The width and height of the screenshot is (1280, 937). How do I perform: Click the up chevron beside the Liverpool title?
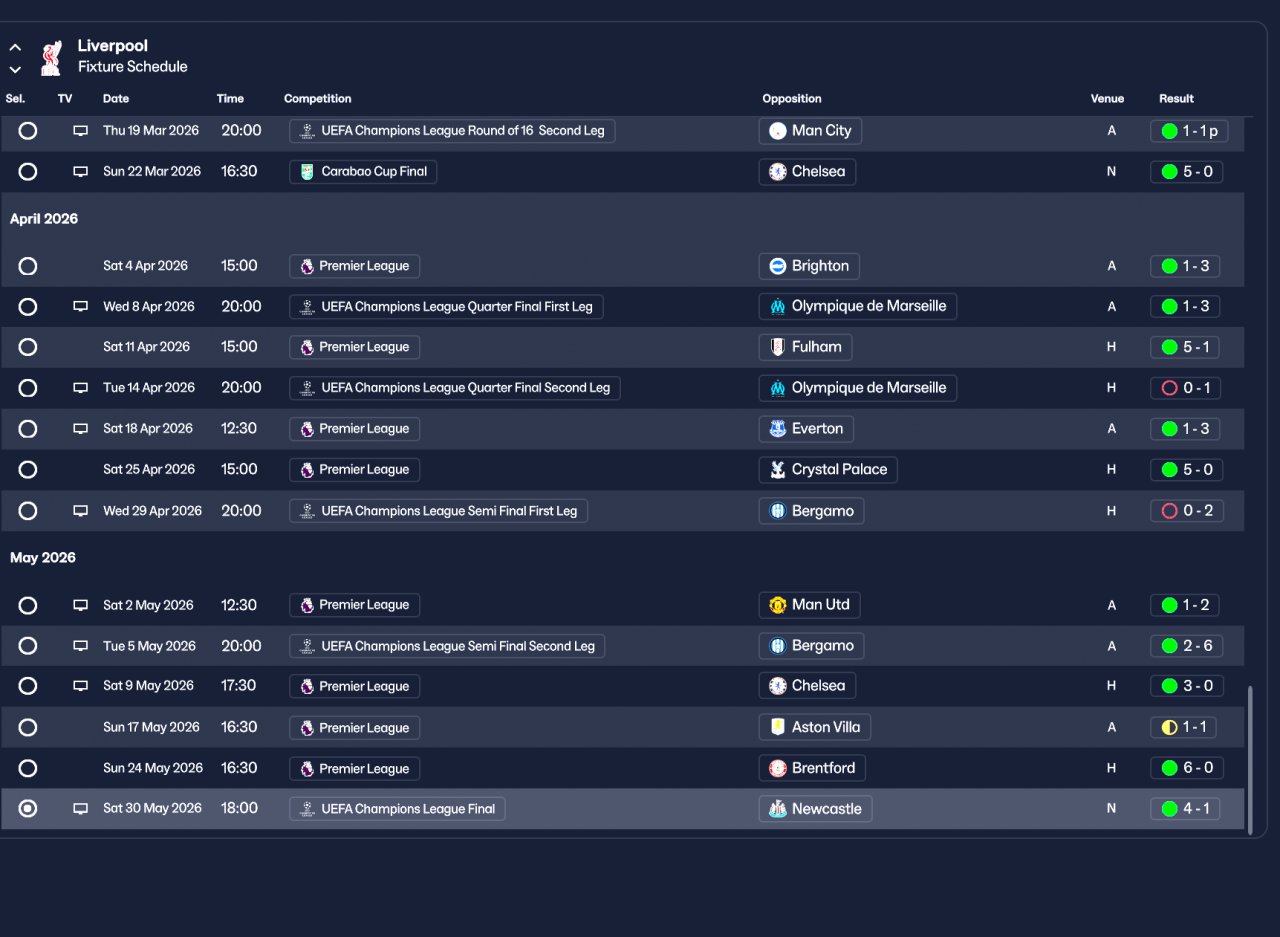[15, 47]
